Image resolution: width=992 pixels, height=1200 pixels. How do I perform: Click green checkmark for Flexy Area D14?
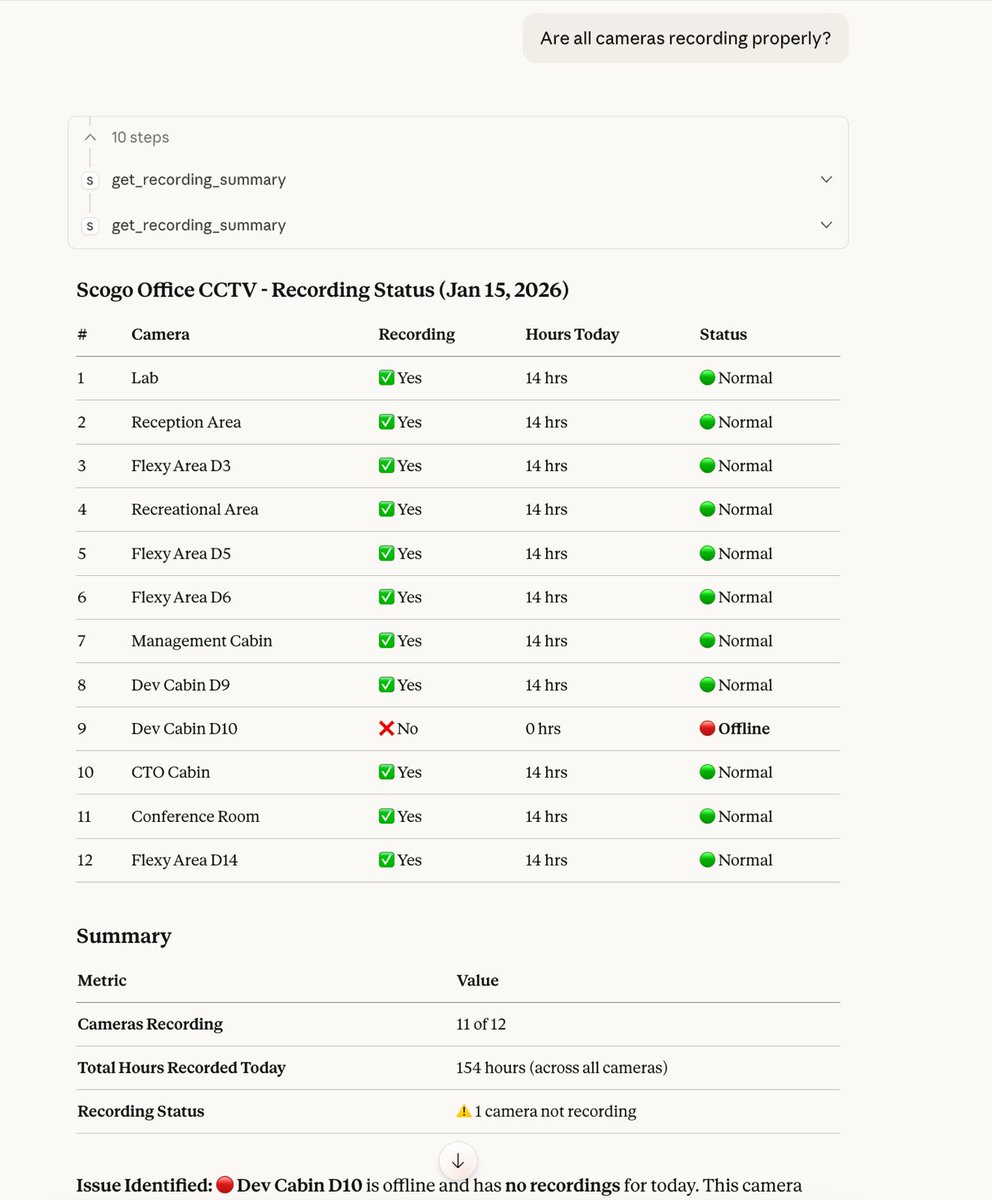386,860
